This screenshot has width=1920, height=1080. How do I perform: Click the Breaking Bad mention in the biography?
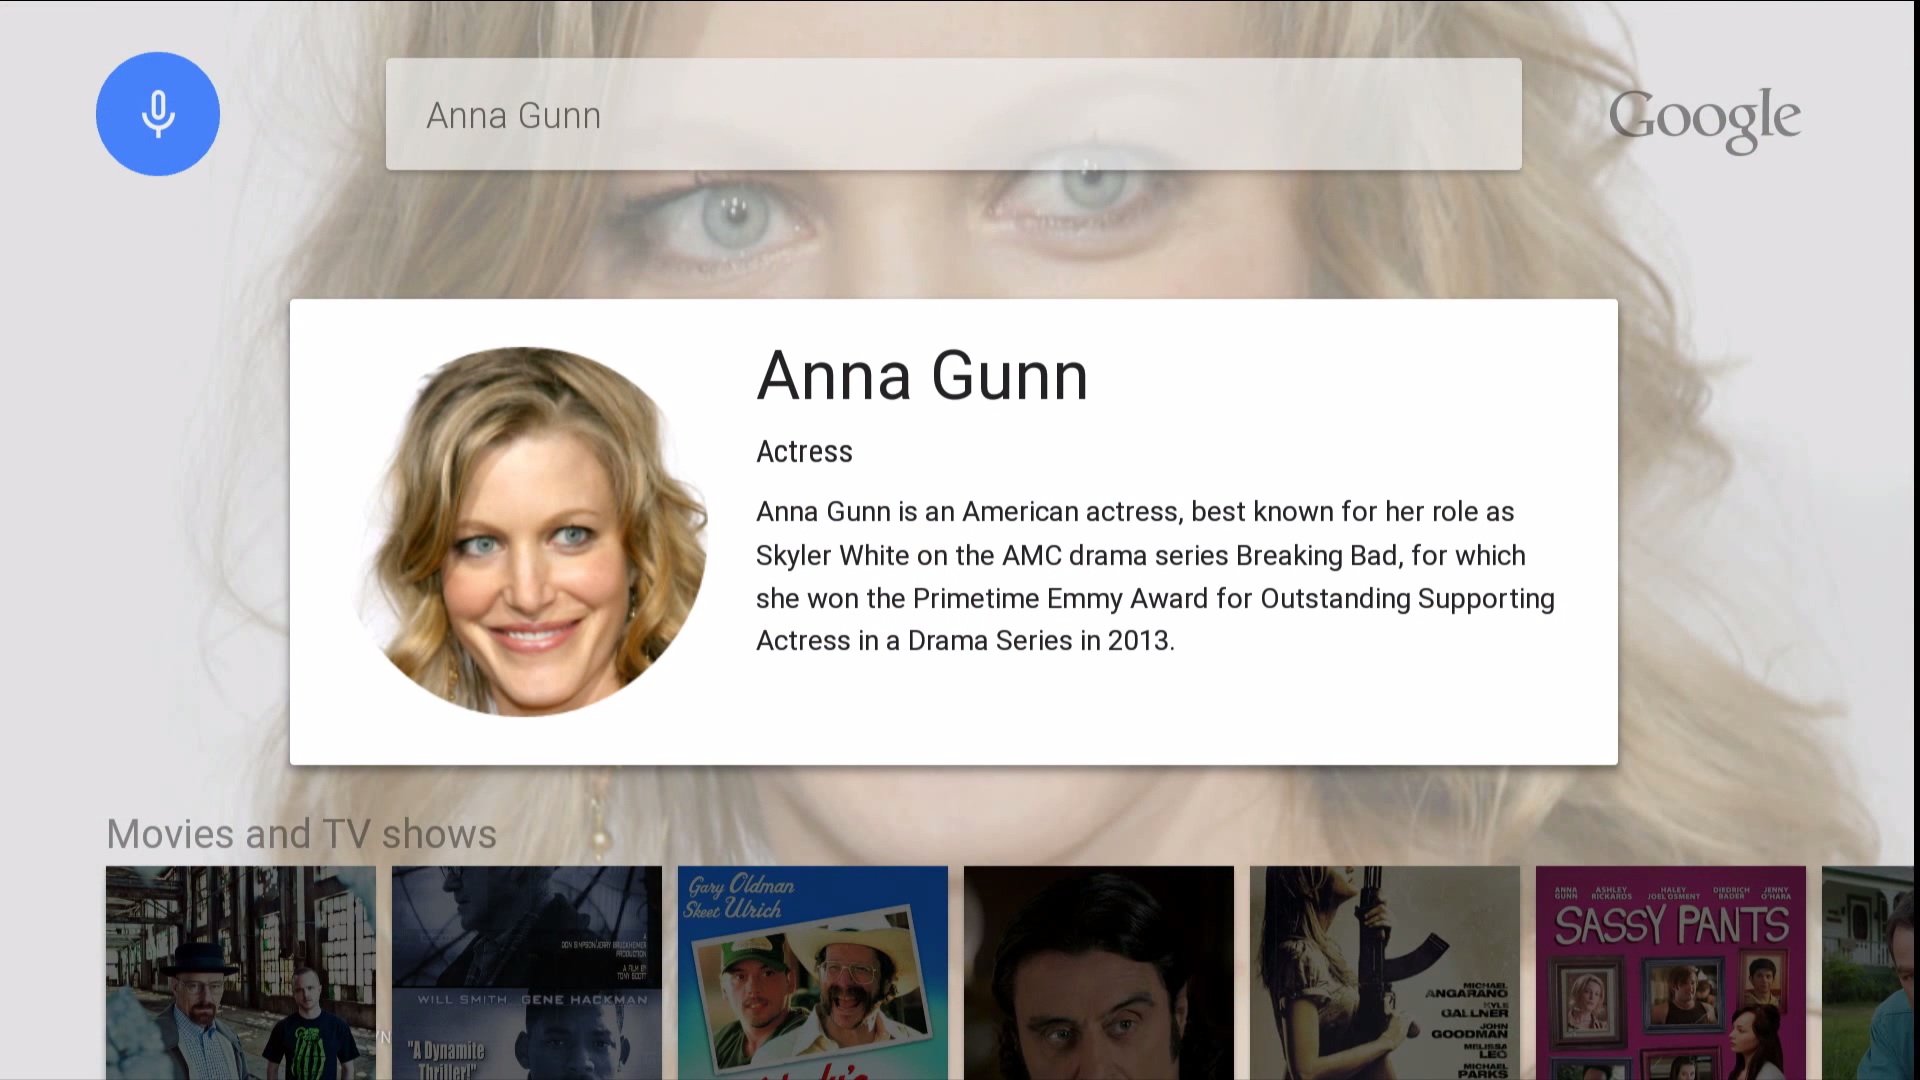tap(1317, 555)
